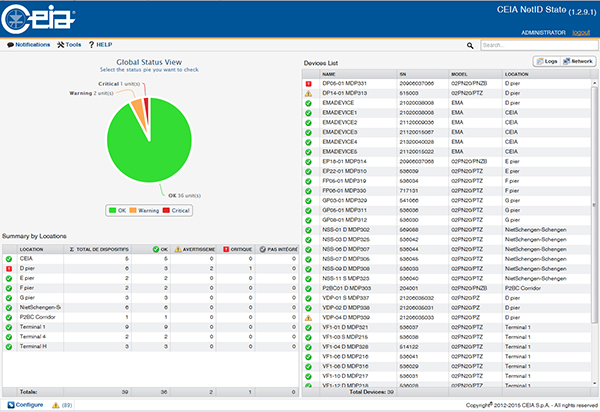Click the scrollbar up arrow in Devices List
Viewport: 600px width, 412px height.
pyautogui.click(x=594, y=83)
